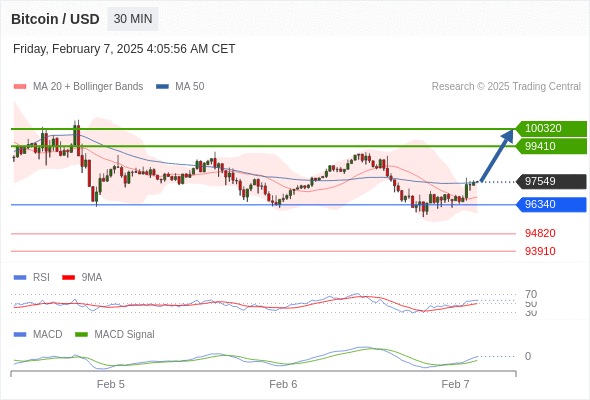Click the 30 MIN timeframe badge
The image size is (590, 400).
coord(133,19)
